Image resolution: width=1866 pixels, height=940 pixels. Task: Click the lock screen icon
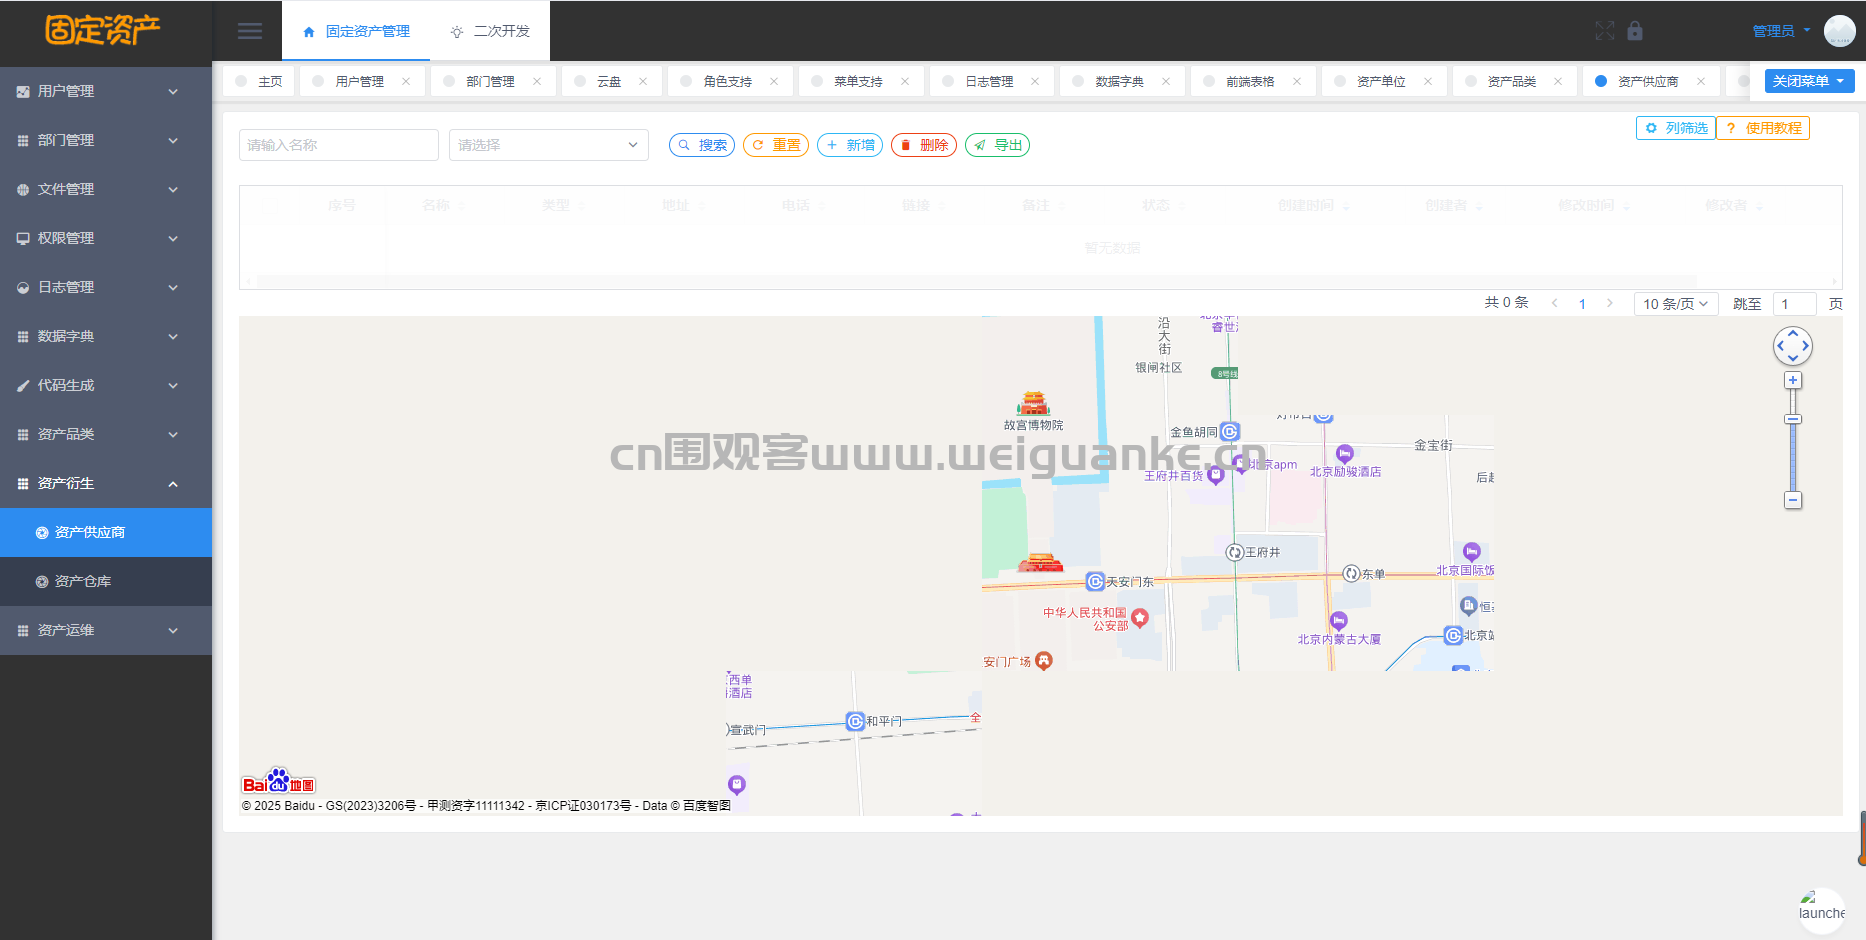(1635, 31)
